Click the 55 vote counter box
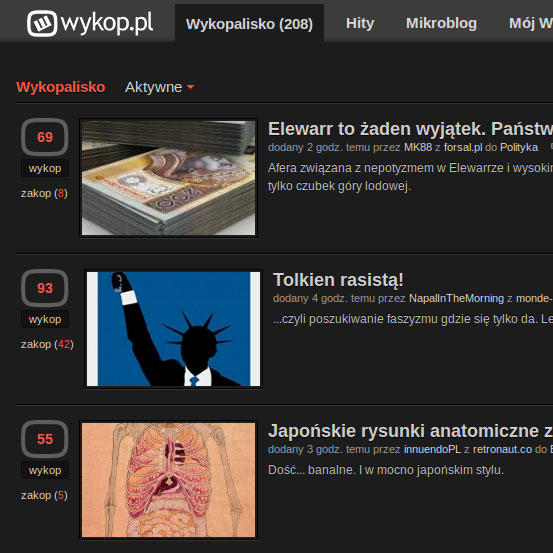This screenshot has height=553, width=553. 45,439
